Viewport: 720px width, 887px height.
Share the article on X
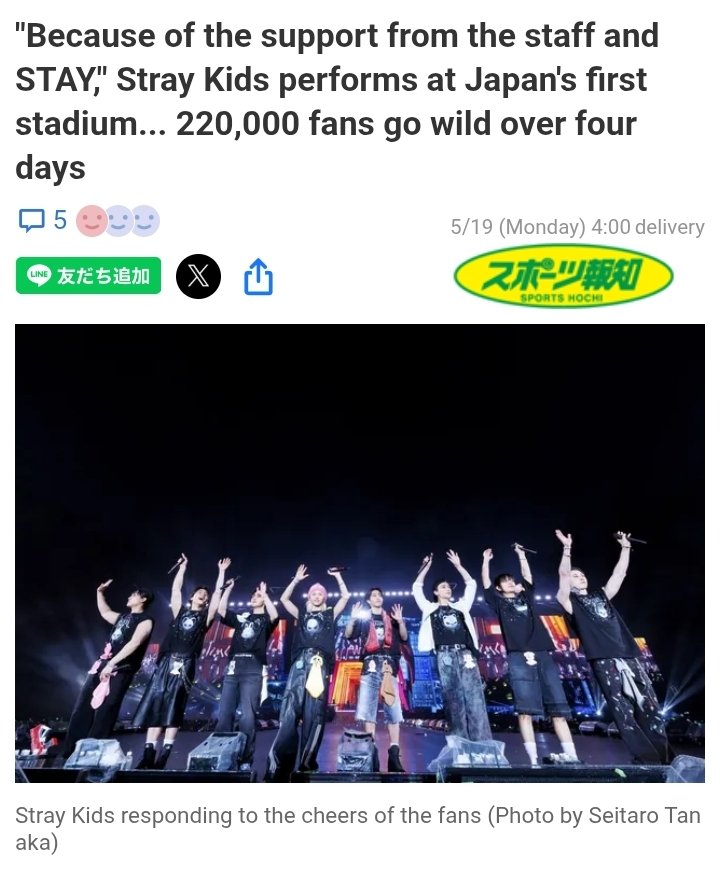click(198, 276)
